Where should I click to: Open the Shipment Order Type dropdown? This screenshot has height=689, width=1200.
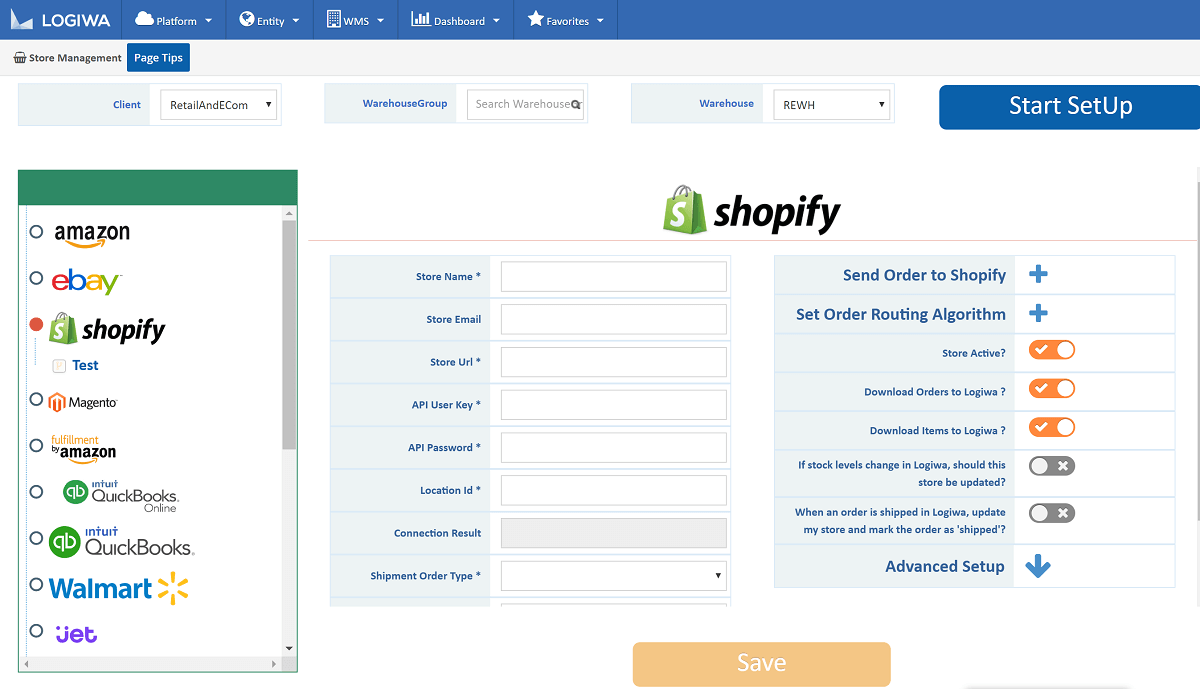click(613, 576)
